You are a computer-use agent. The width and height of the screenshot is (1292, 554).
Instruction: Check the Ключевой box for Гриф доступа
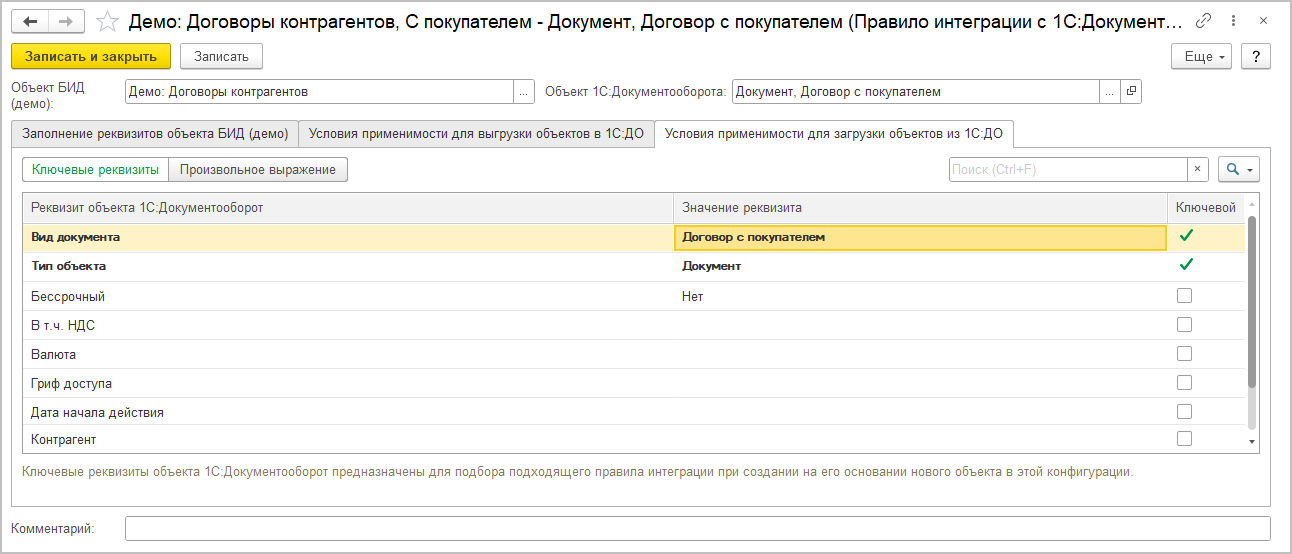coord(1184,383)
